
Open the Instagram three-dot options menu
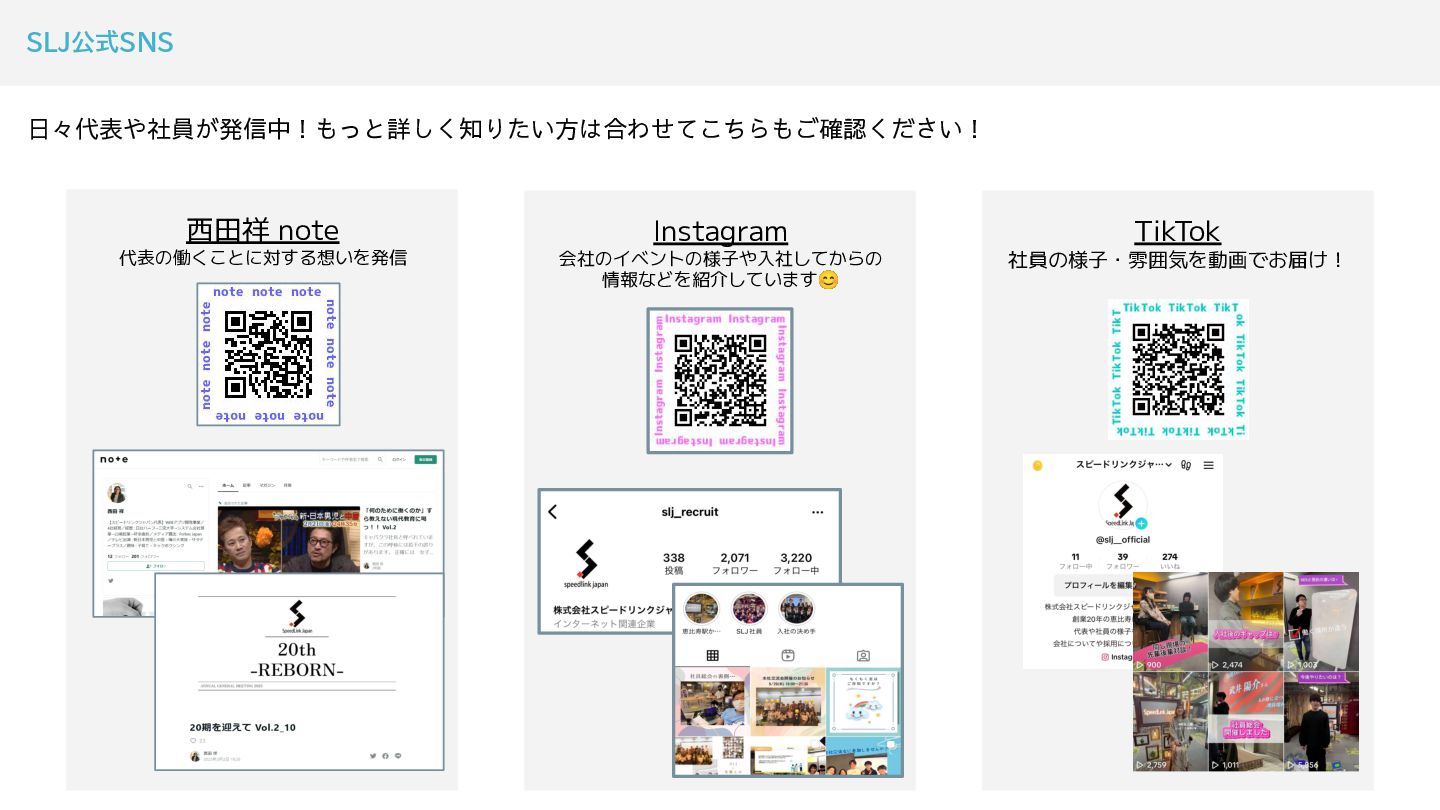point(818,512)
